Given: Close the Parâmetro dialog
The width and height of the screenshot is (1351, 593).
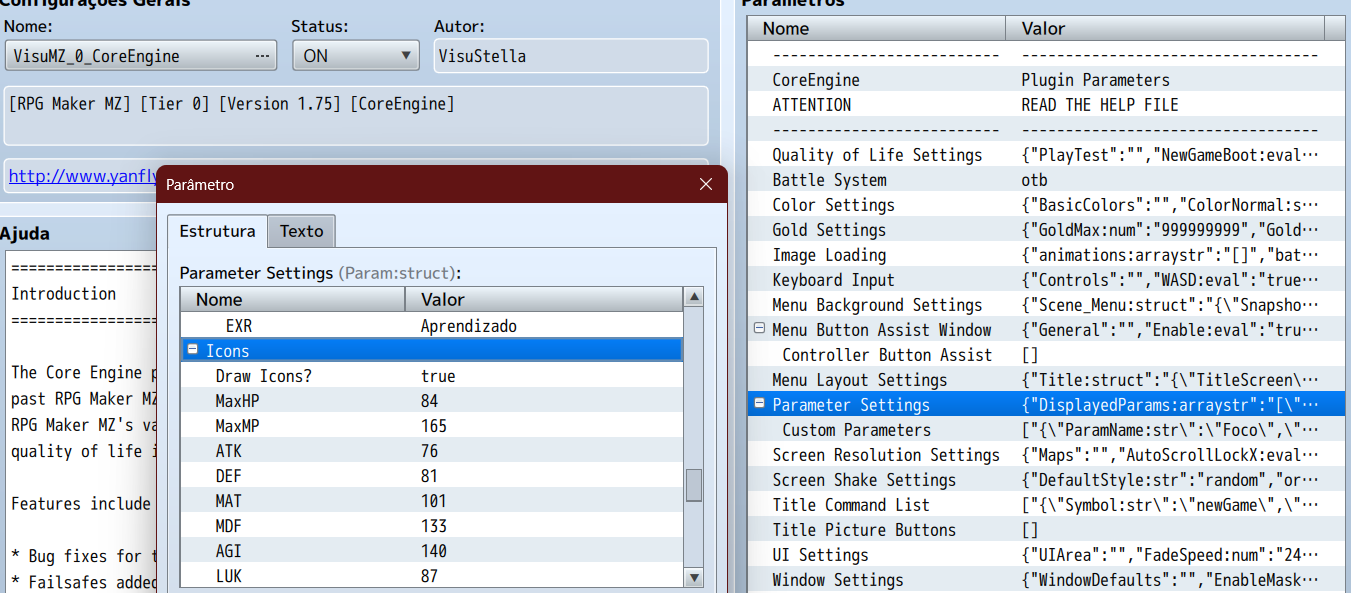Looking at the screenshot, I should click(x=706, y=185).
